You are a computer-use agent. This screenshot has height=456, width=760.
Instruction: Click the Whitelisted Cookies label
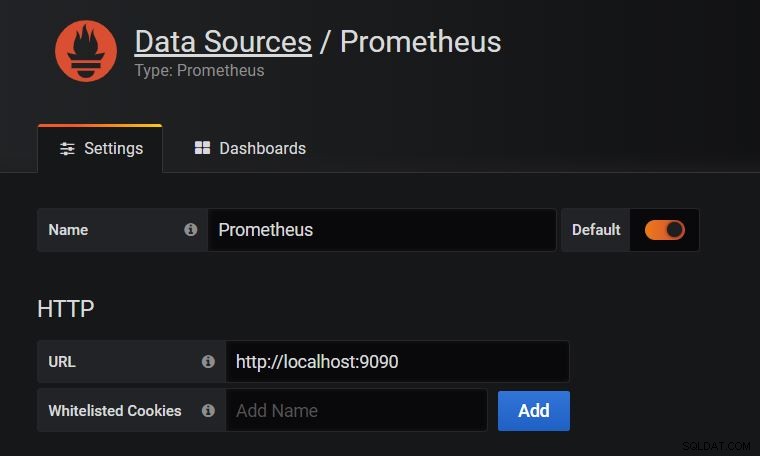point(115,410)
